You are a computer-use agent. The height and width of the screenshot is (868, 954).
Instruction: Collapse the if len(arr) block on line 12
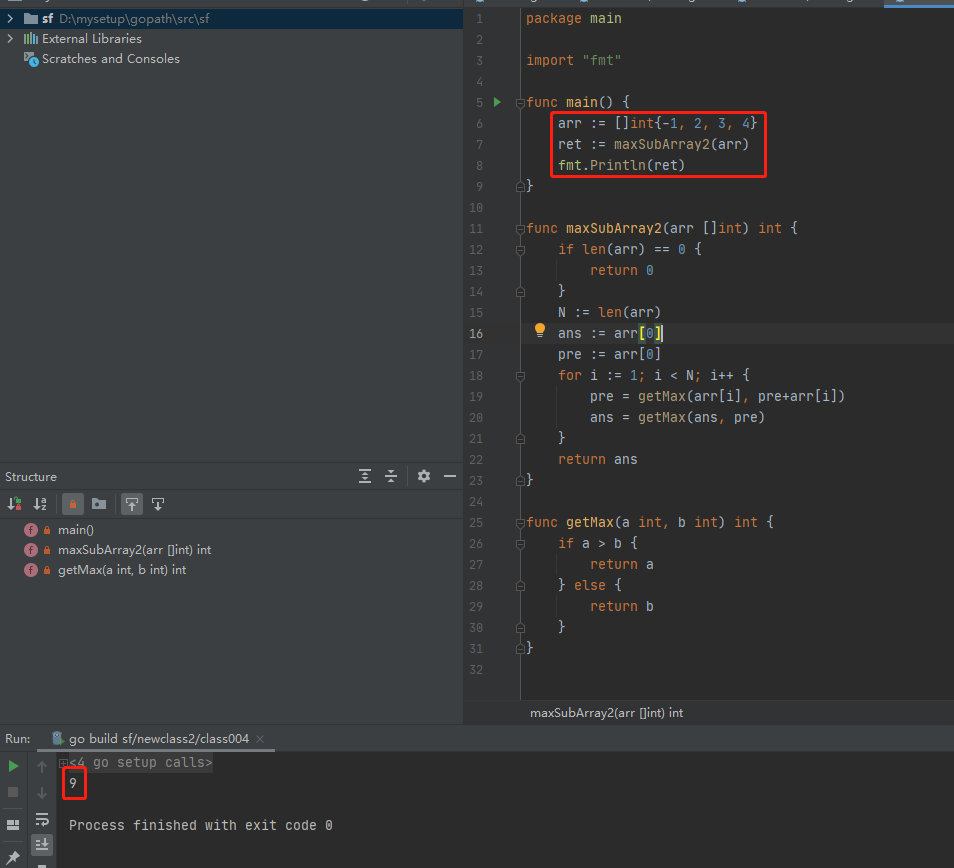(520, 250)
